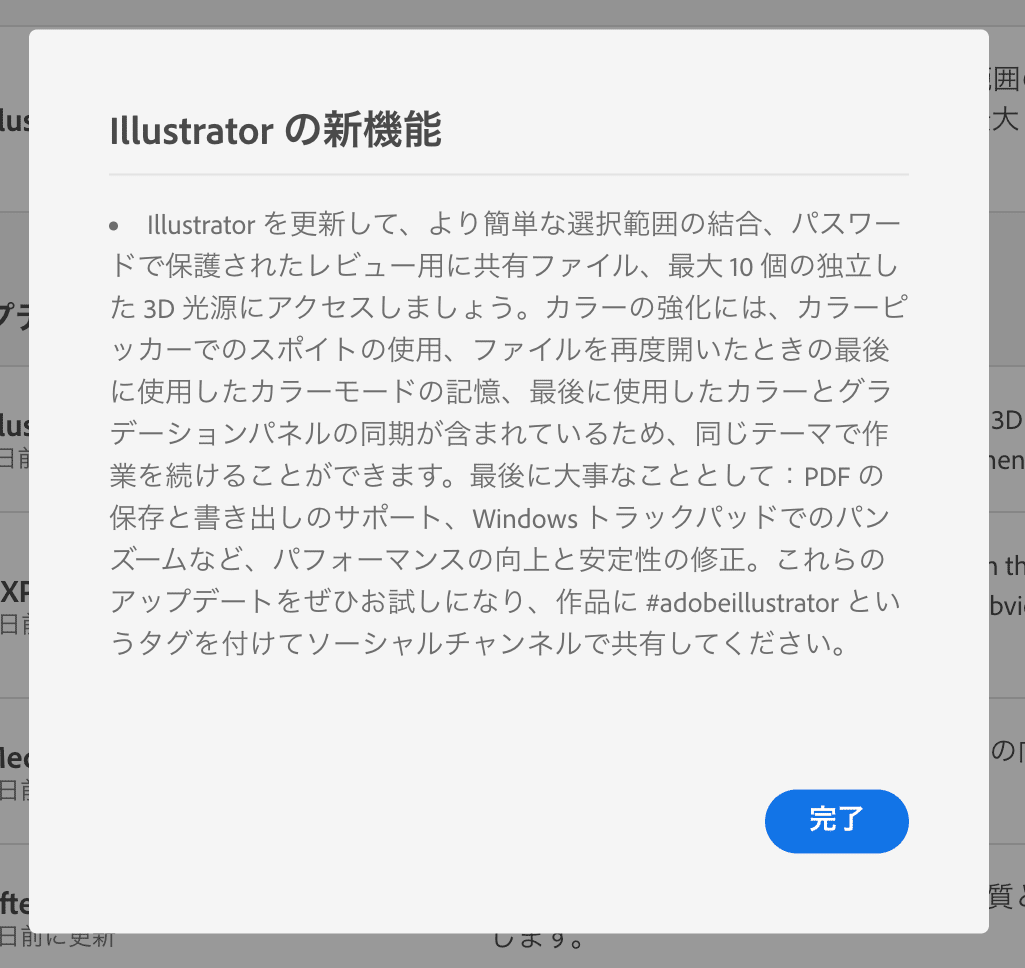Screen dimensions: 1025x968
Task: Select the 'Illustrator の新機能' dialog heading
Action: (x=275, y=130)
